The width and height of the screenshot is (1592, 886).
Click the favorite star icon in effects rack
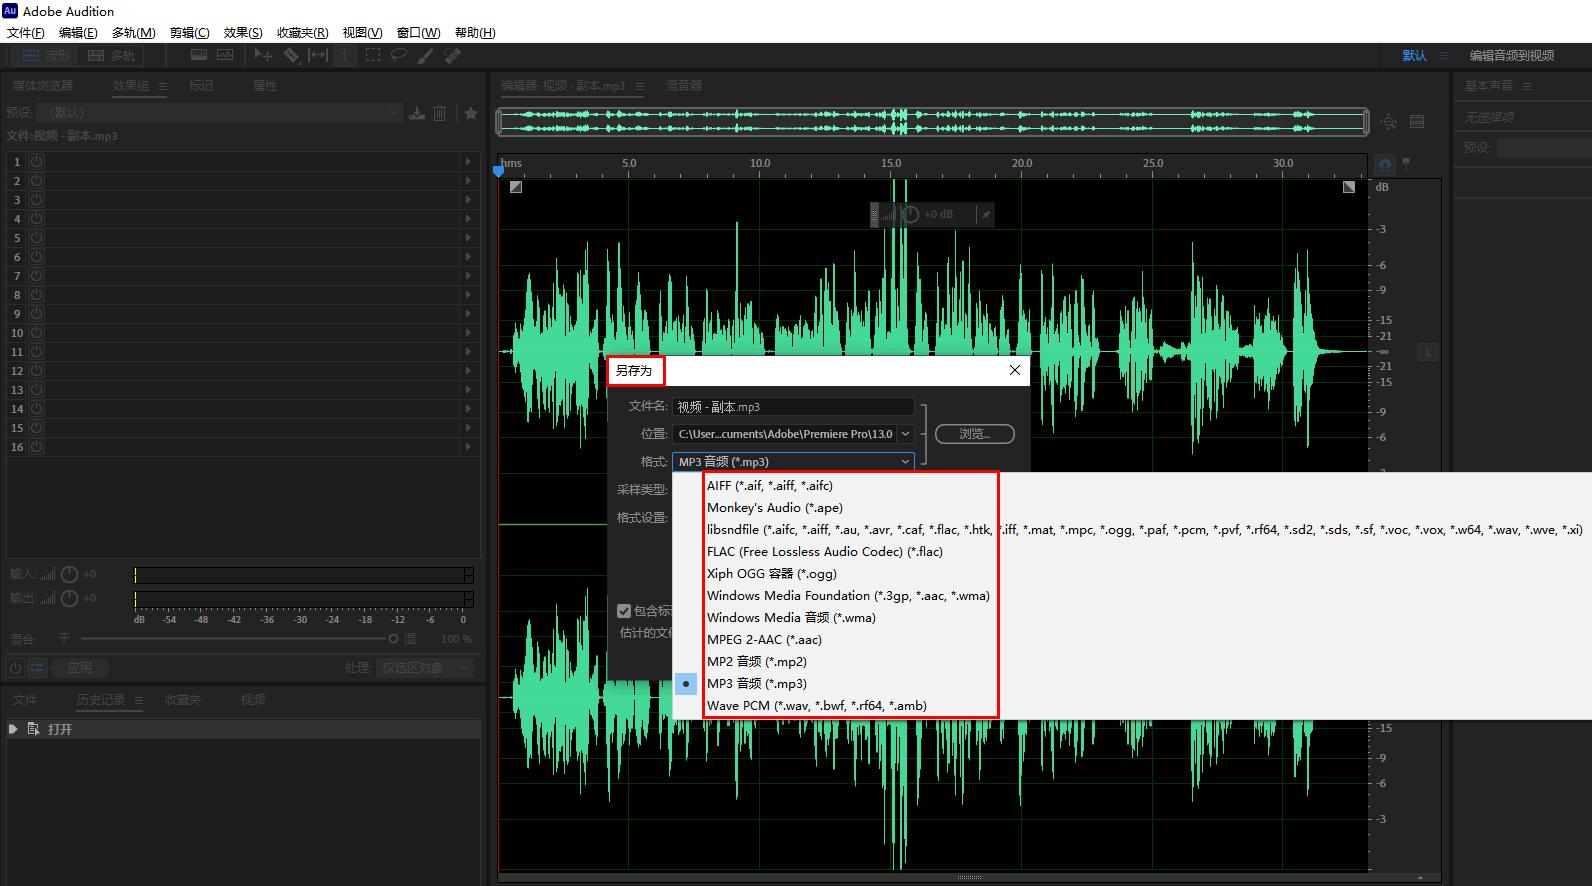471,113
